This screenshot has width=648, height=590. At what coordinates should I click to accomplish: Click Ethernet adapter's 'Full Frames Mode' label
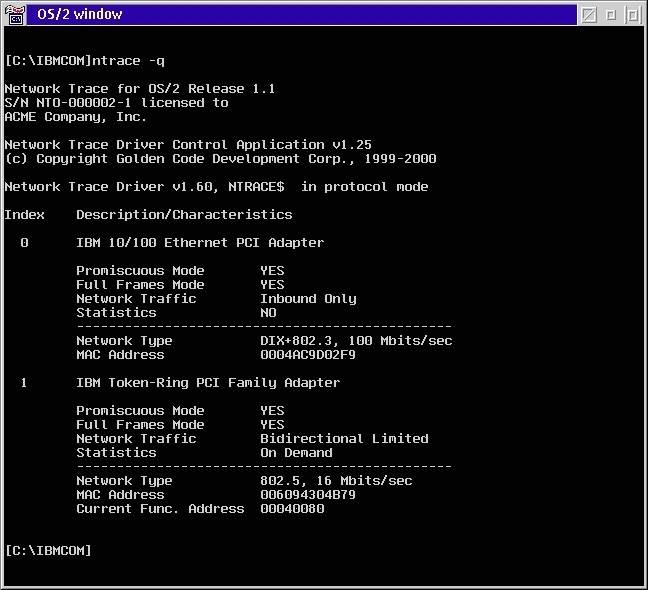[x=140, y=285]
